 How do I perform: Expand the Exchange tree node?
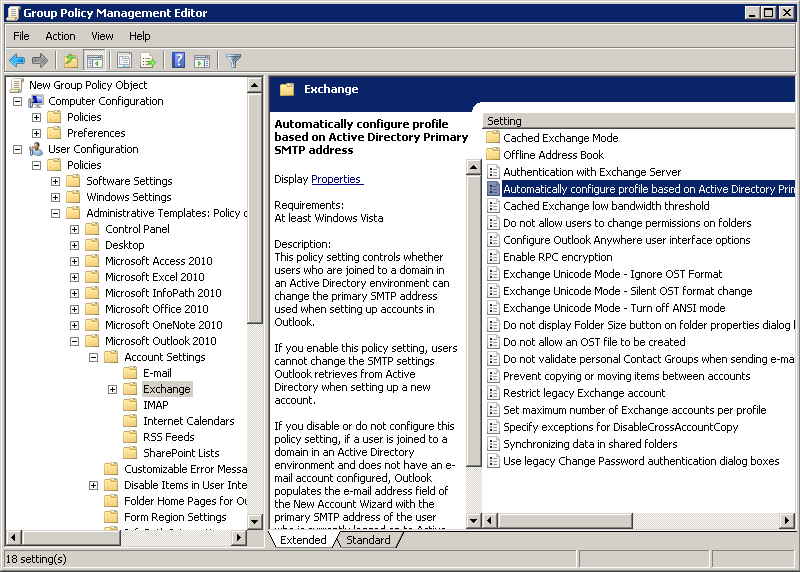112,389
